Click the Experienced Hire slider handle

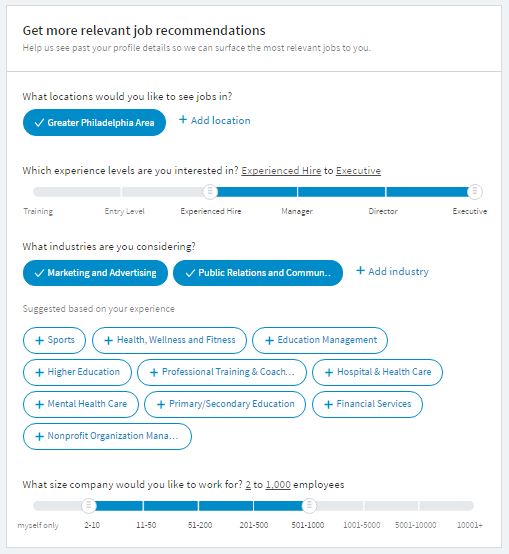(210, 191)
